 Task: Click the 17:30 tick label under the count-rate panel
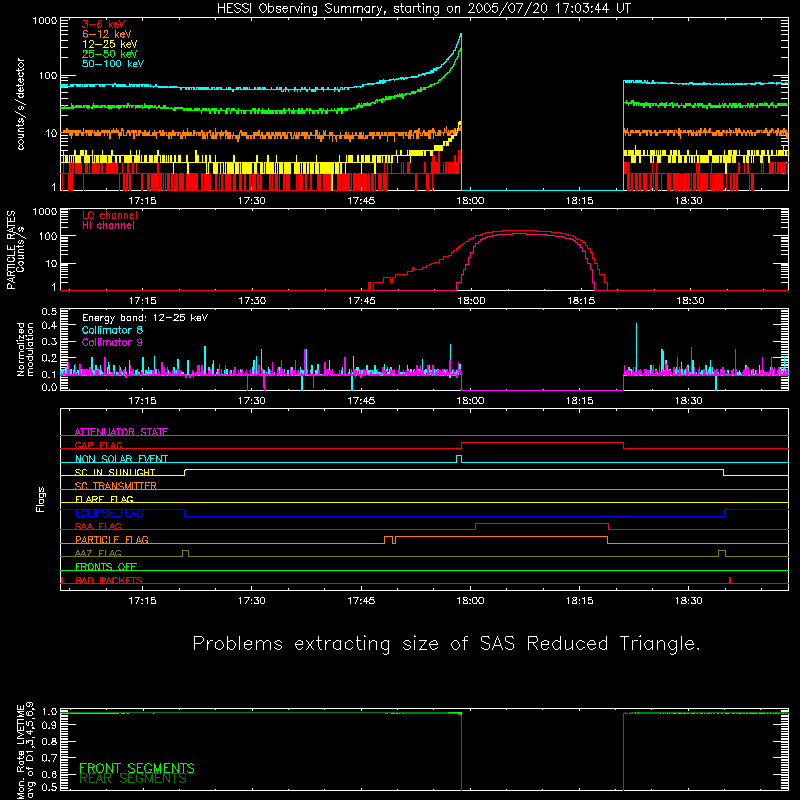[x=252, y=201]
